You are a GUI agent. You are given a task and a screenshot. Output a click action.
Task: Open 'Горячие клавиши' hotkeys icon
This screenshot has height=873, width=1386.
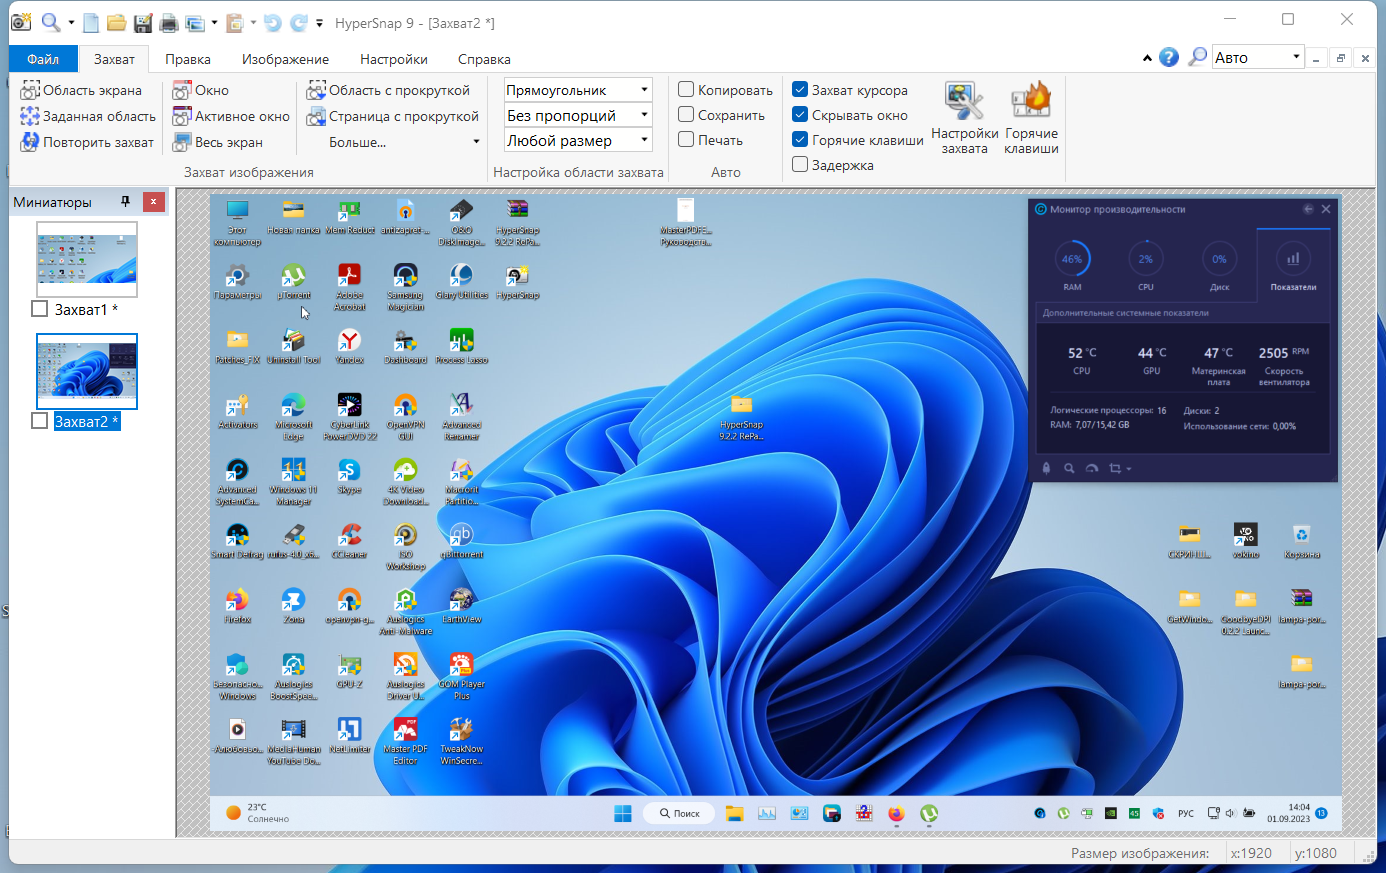coord(1031,118)
